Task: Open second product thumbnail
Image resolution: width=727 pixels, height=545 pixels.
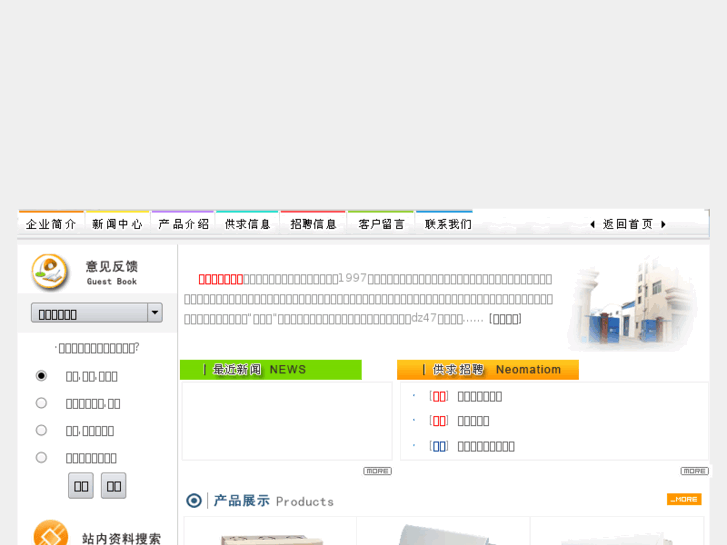Action: click(443, 531)
